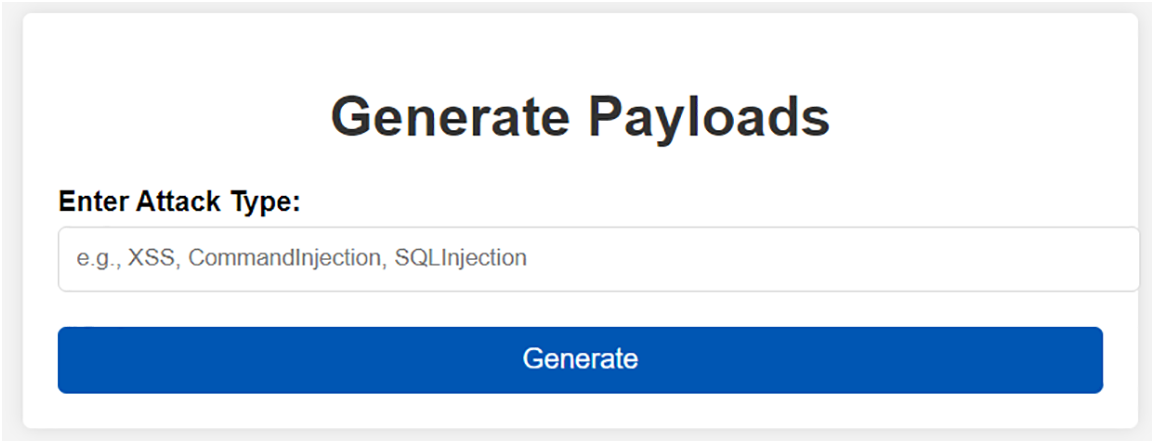Focus the Enter Attack Type input field
This screenshot has width=1155, height=444.
[598, 259]
